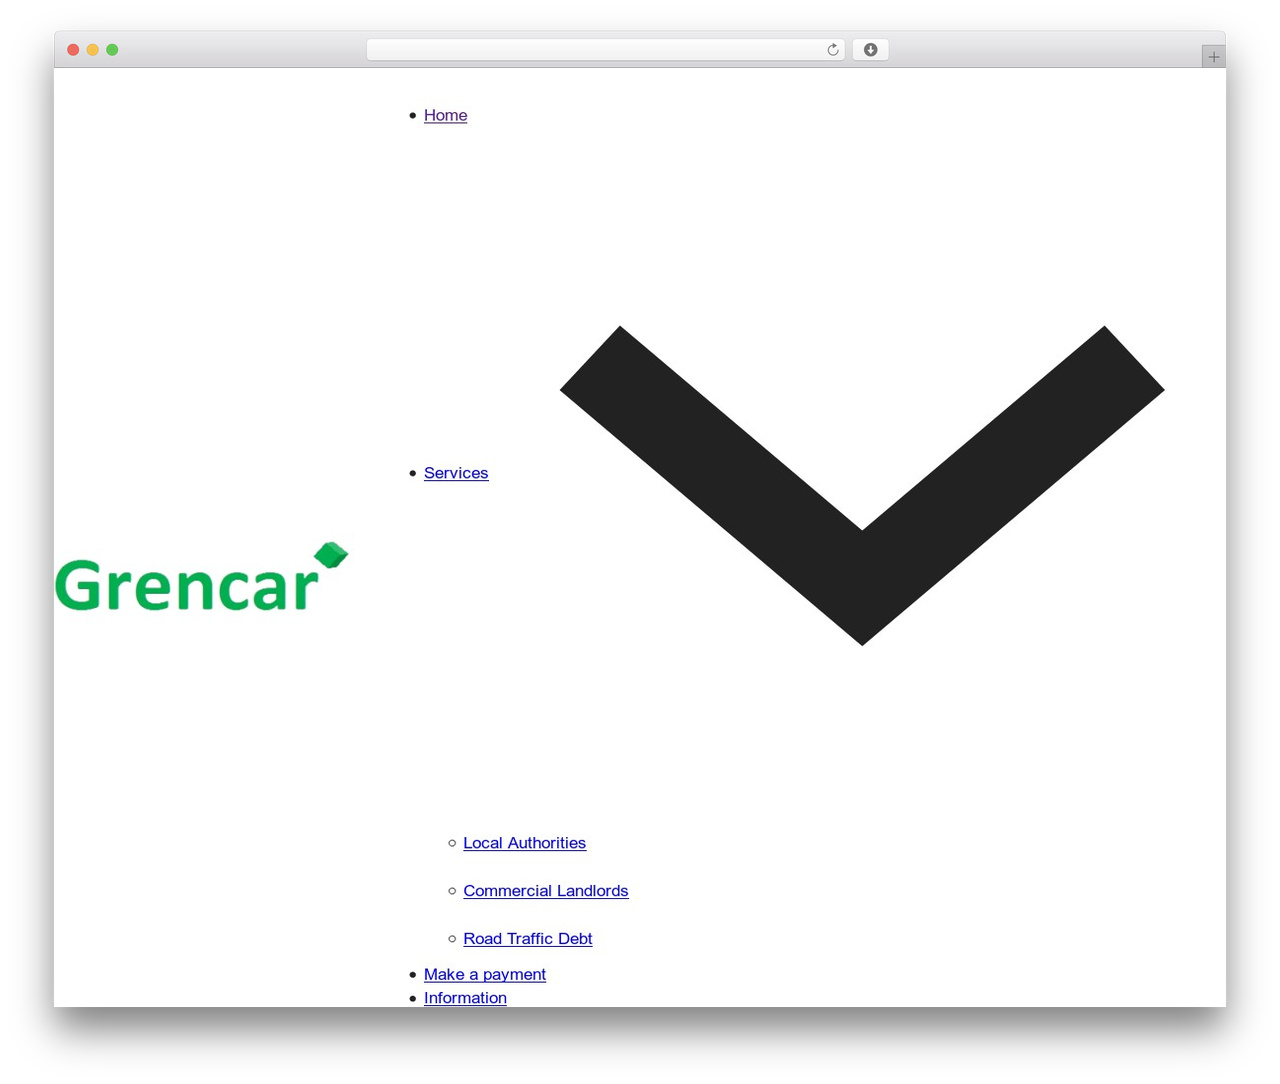Go to the Home page
1280x1084 pixels.
445,115
